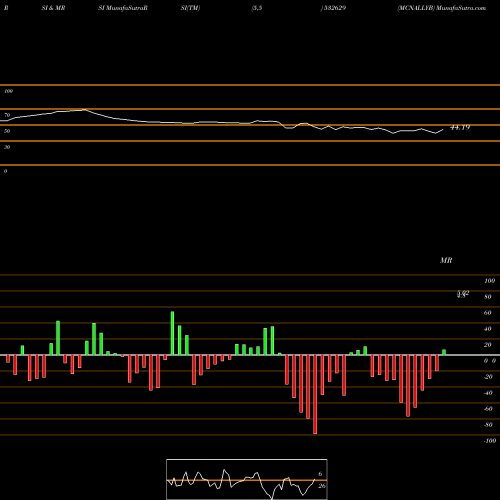Screen dimensions: 500x500
Task: Click the '26' label in mini chart
Action: coord(321,486)
